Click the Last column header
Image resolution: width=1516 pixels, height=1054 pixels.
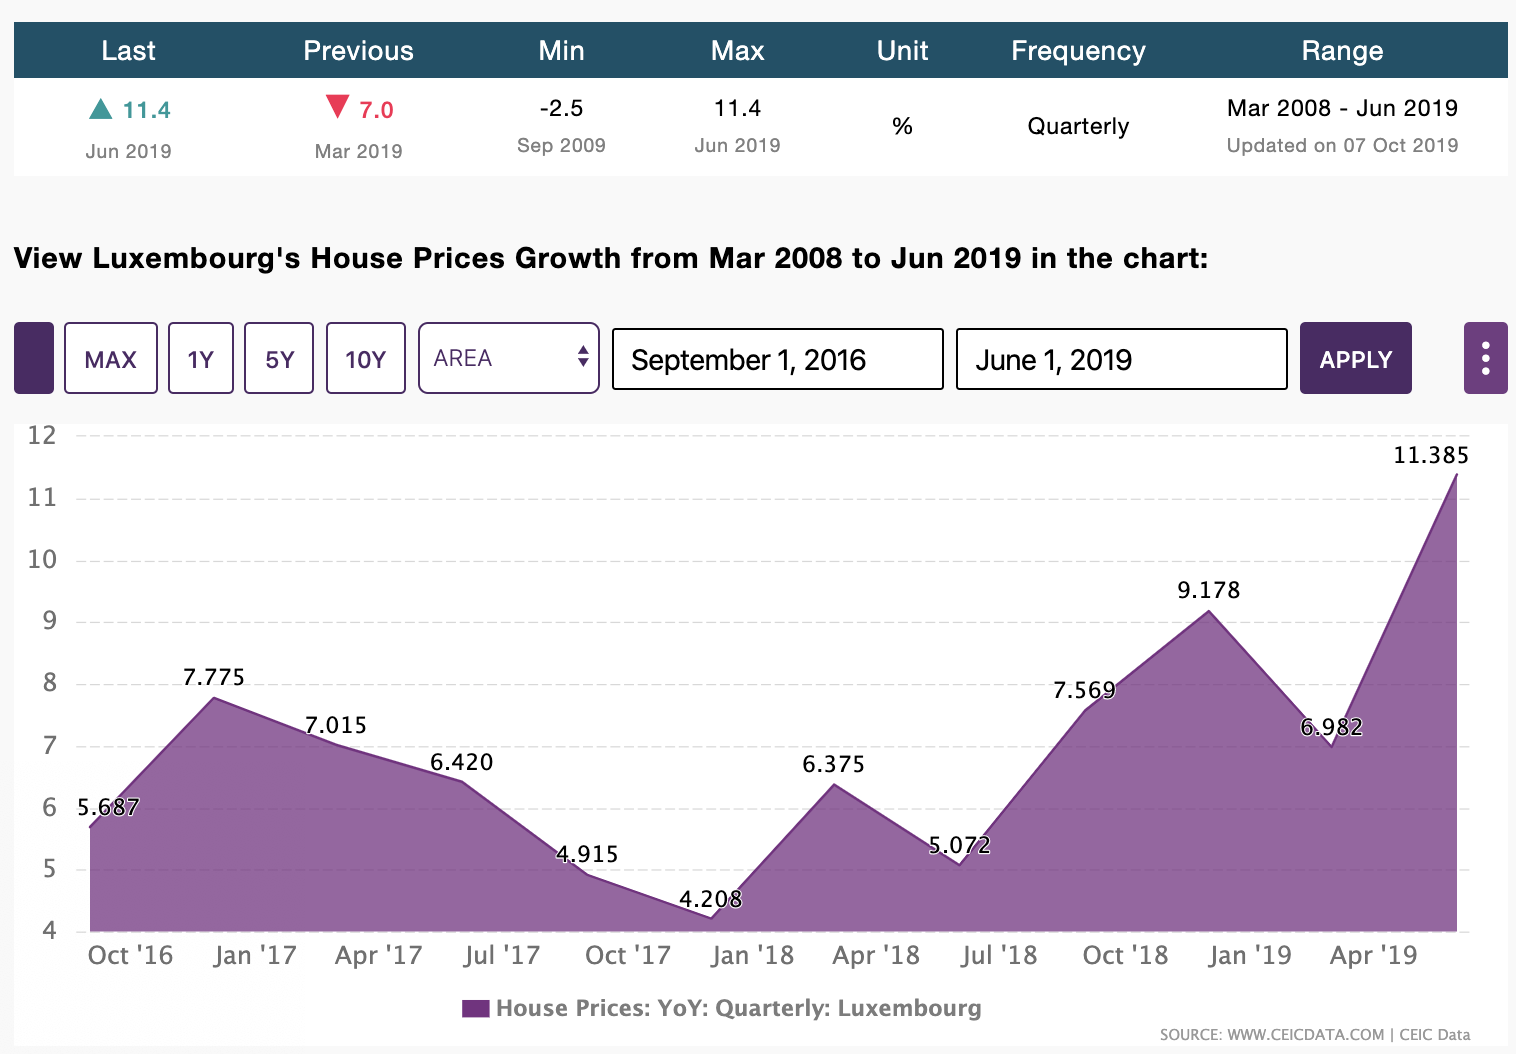click(x=128, y=50)
